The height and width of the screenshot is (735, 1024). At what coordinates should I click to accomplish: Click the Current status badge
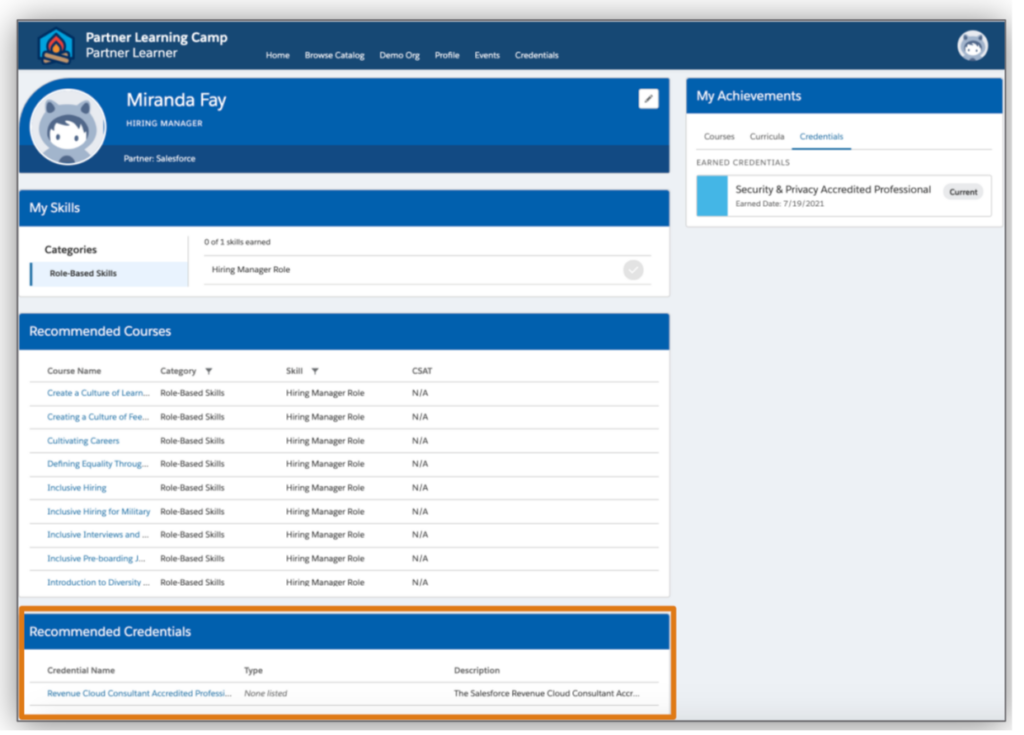pyautogui.click(x=963, y=192)
